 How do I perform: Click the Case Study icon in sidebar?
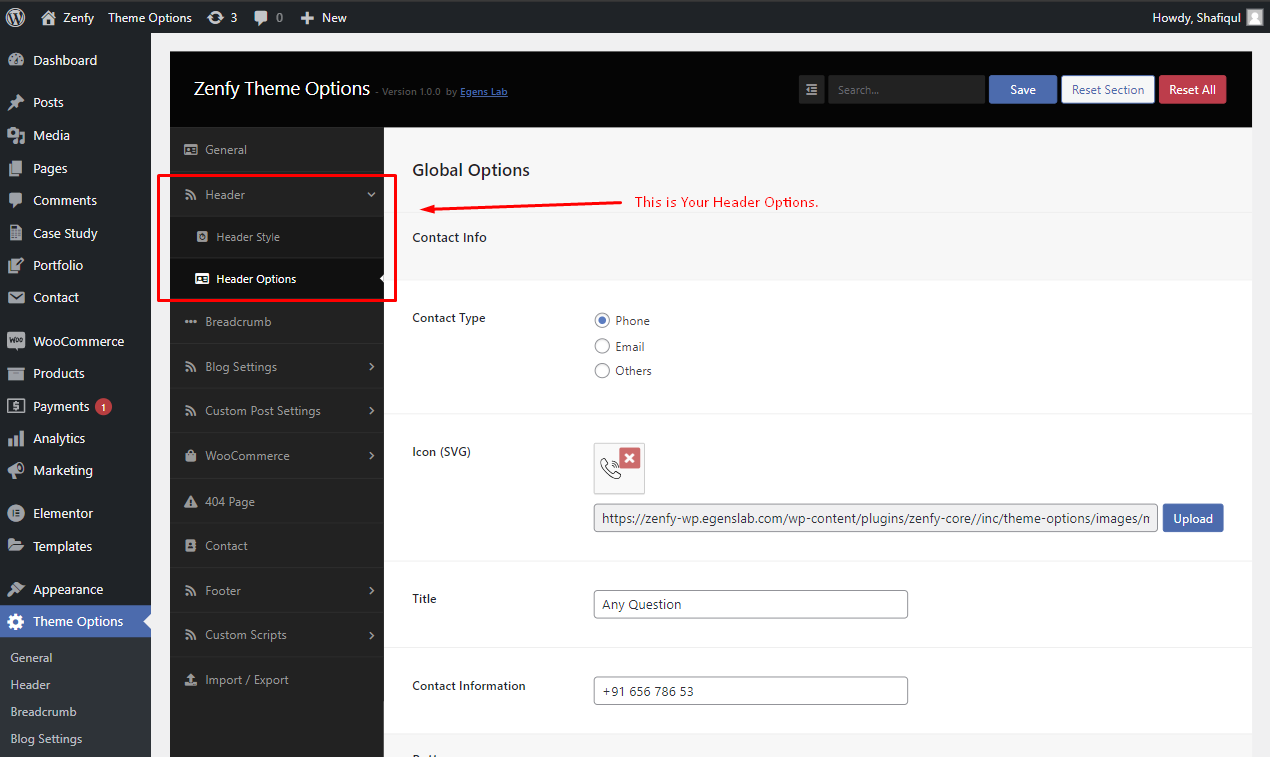click(16, 233)
